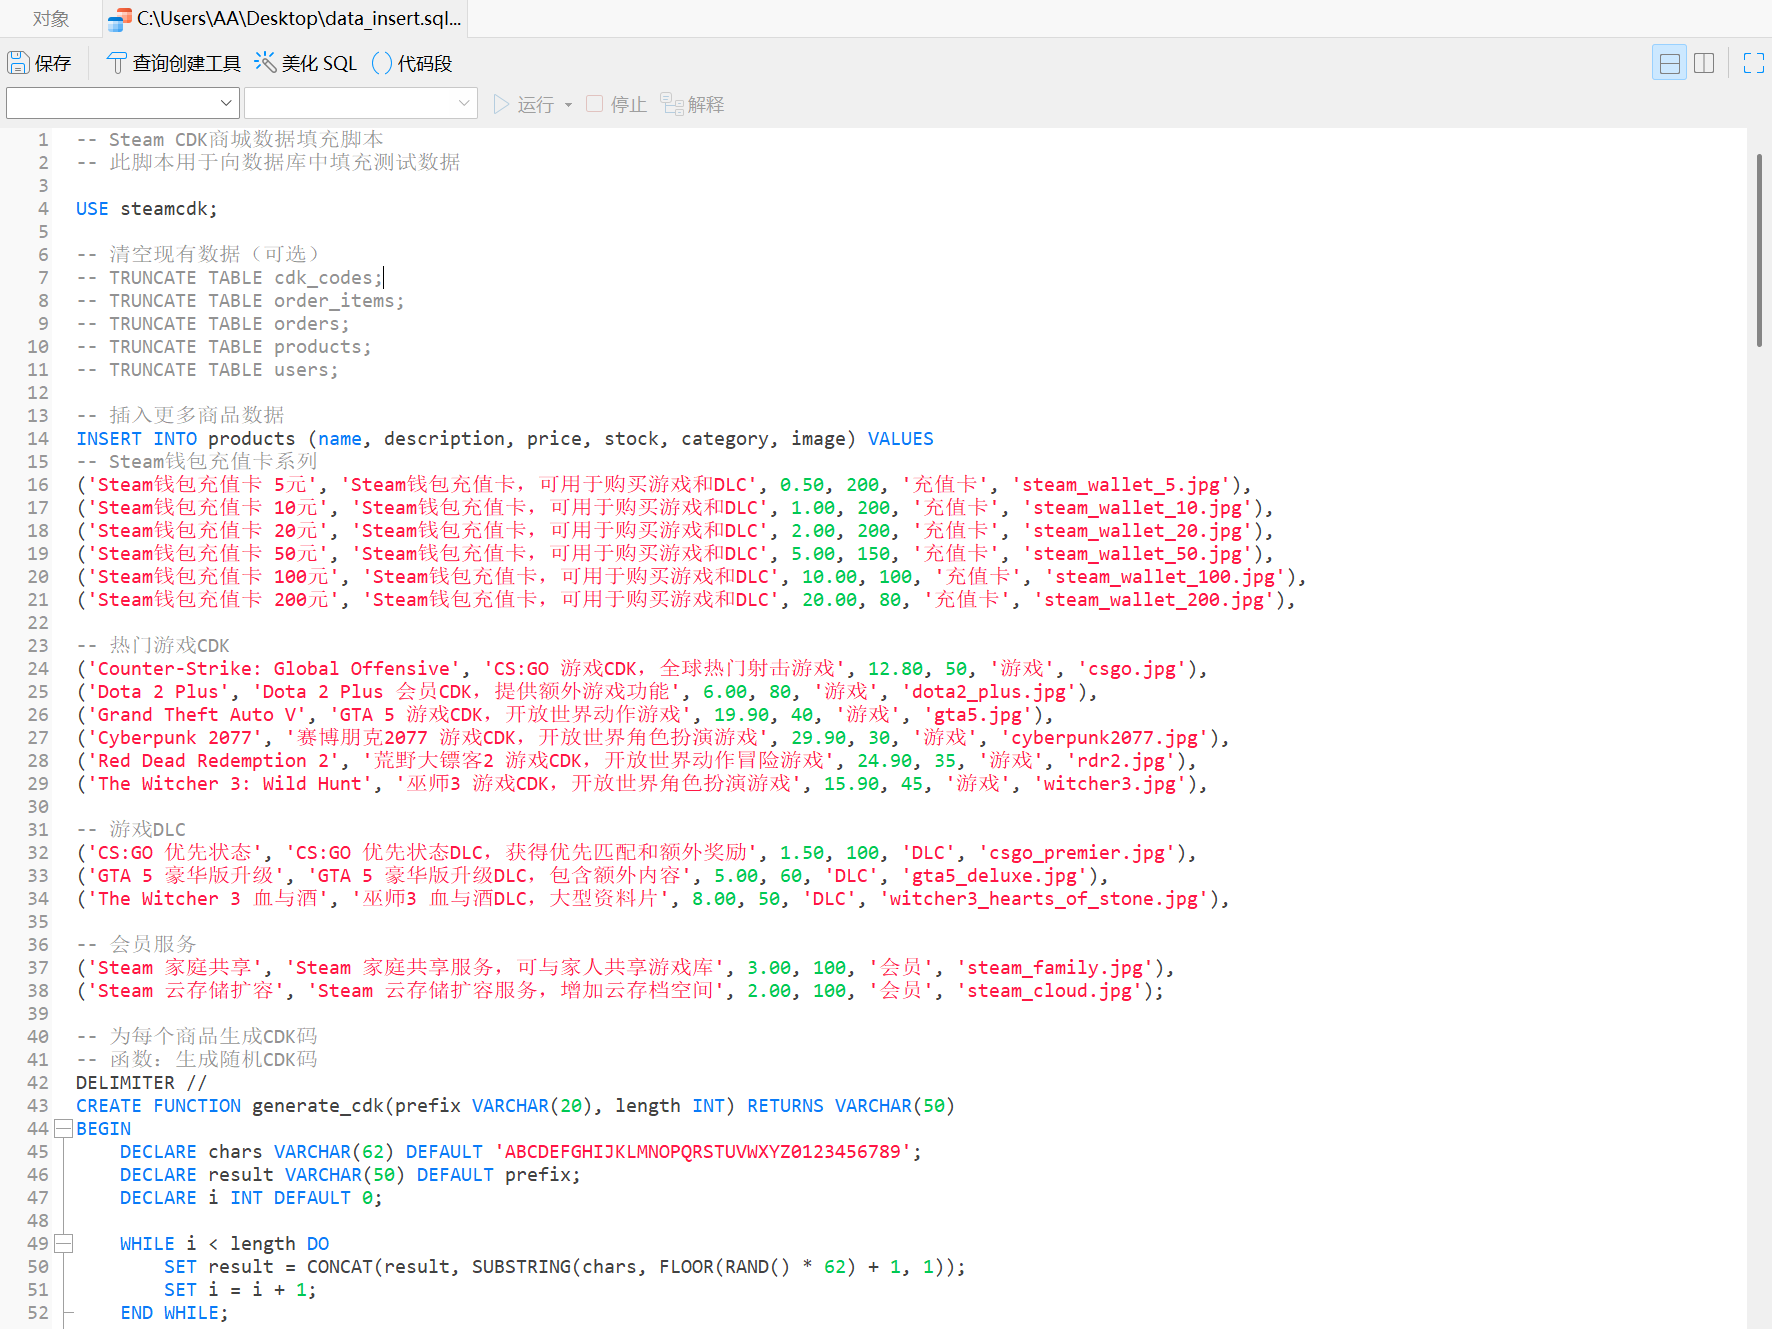This screenshot has height=1329, width=1772.
Task: Click 'VALUES' keyword on line 14
Action: (x=900, y=439)
